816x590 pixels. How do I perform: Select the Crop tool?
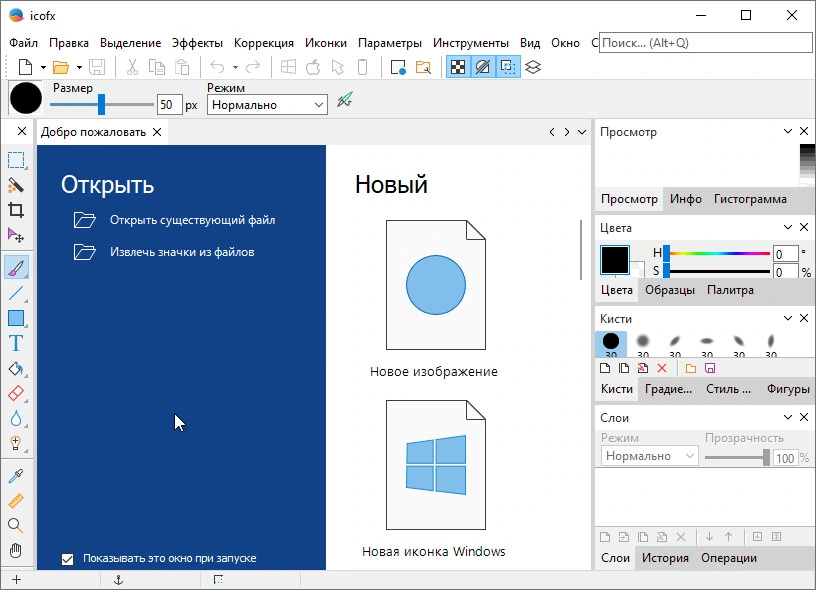(x=16, y=210)
